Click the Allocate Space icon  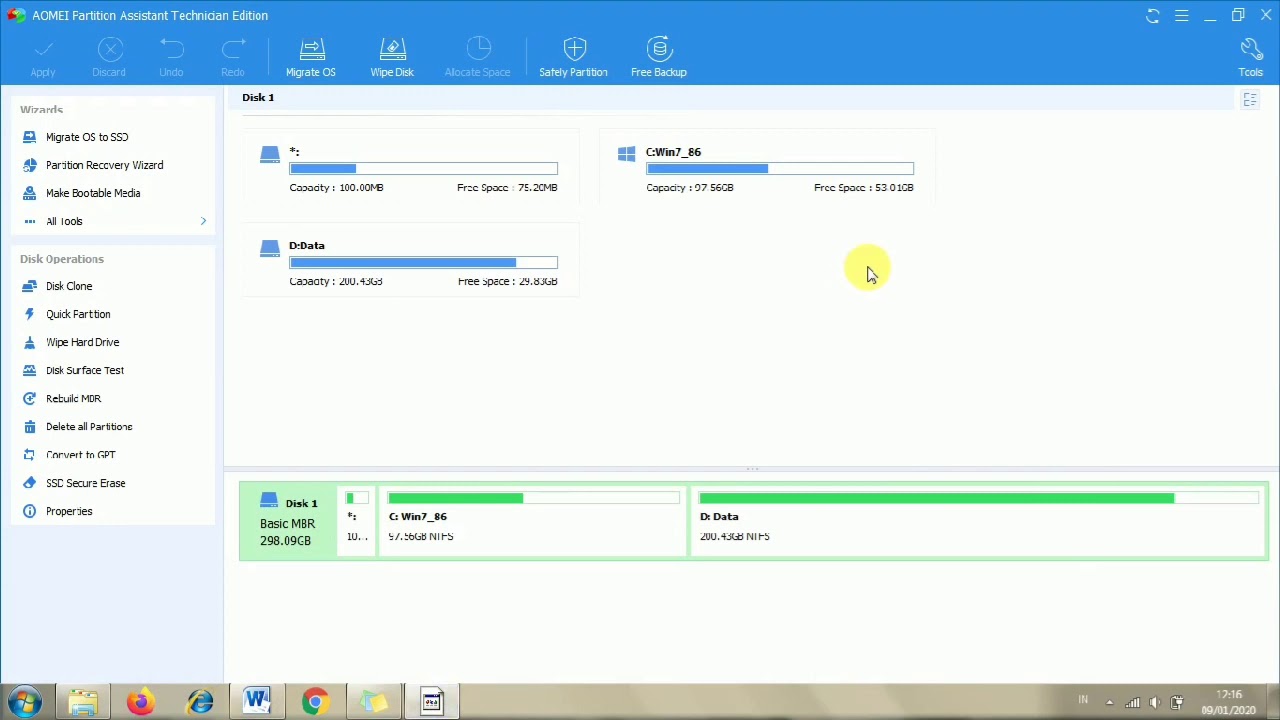coord(479,49)
